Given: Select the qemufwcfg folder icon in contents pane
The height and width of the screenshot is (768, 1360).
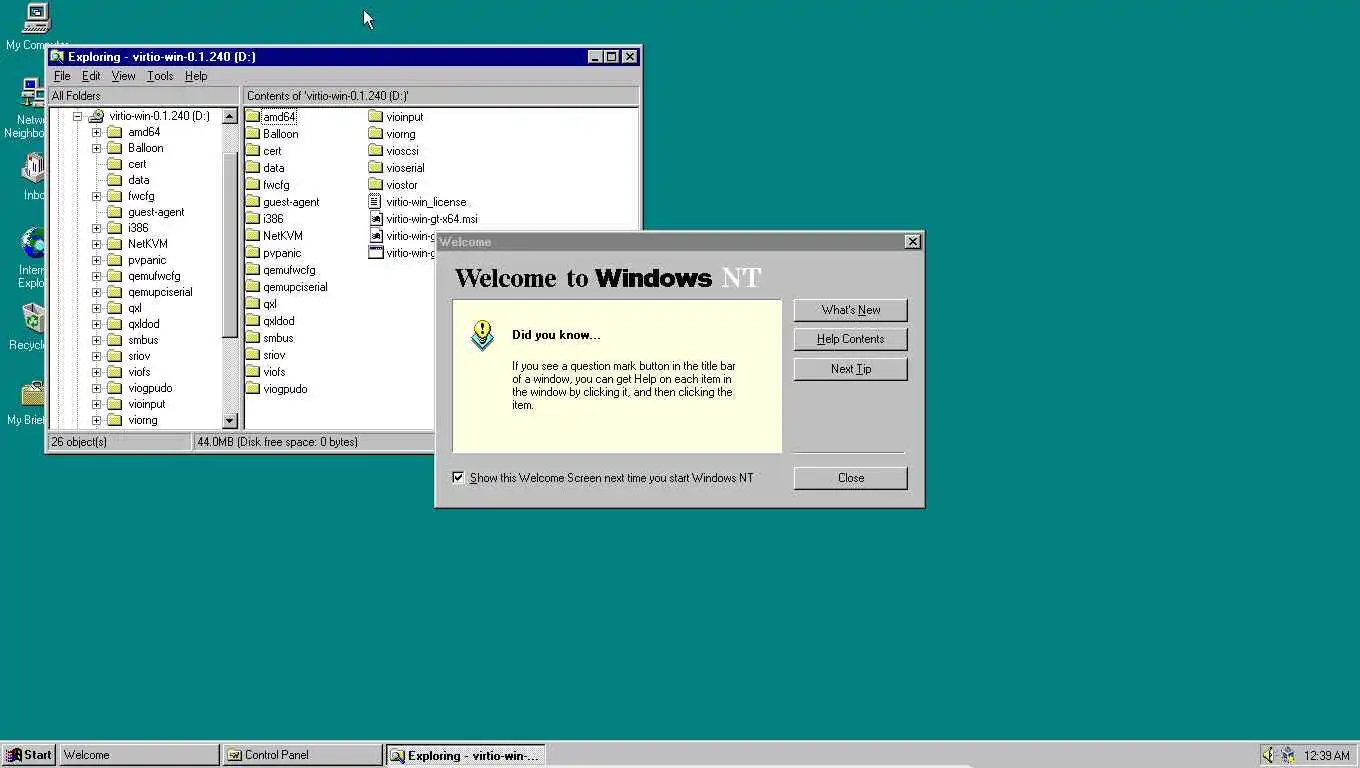Looking at the screenshot, I should (252, 270).
